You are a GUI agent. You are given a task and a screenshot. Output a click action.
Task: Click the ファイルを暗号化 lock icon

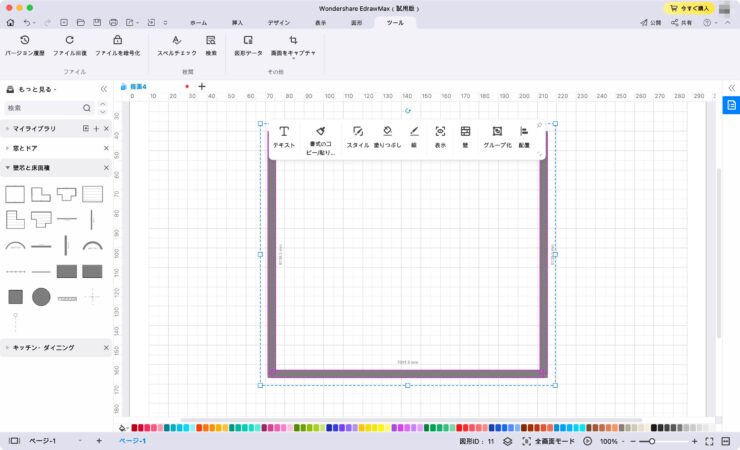(118, 40)
